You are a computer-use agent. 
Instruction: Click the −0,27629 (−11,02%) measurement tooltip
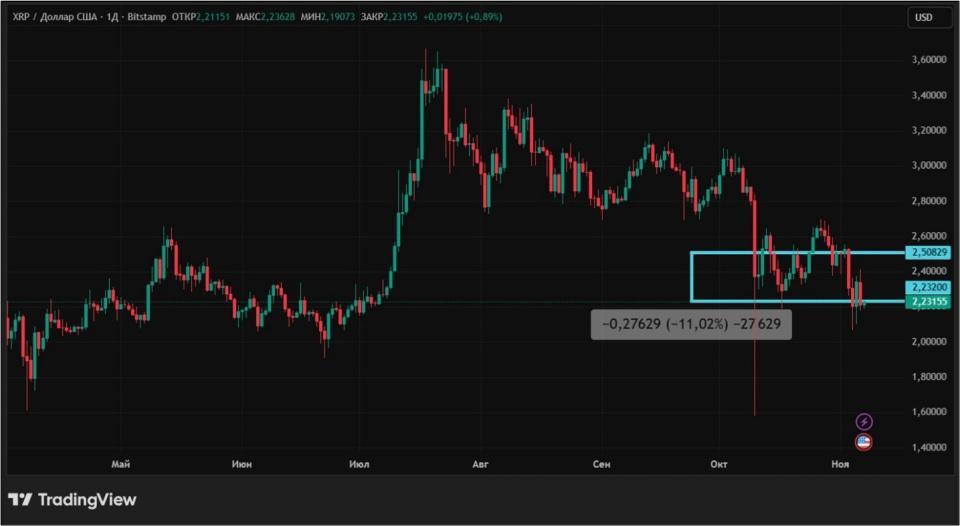691,324
